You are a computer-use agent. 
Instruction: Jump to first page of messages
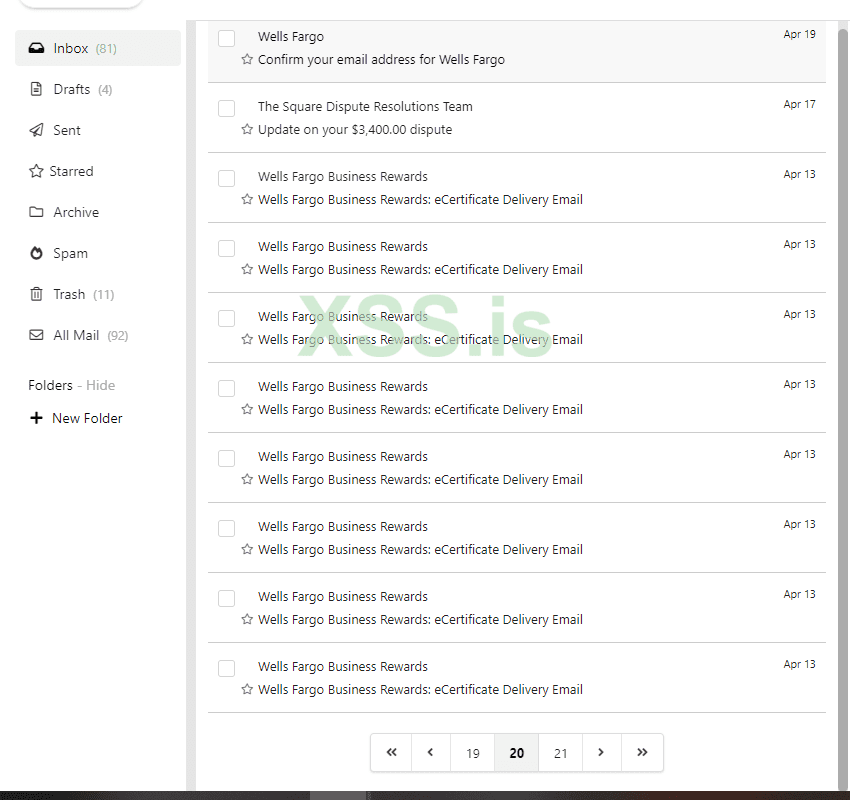click(x=391, y=752)
